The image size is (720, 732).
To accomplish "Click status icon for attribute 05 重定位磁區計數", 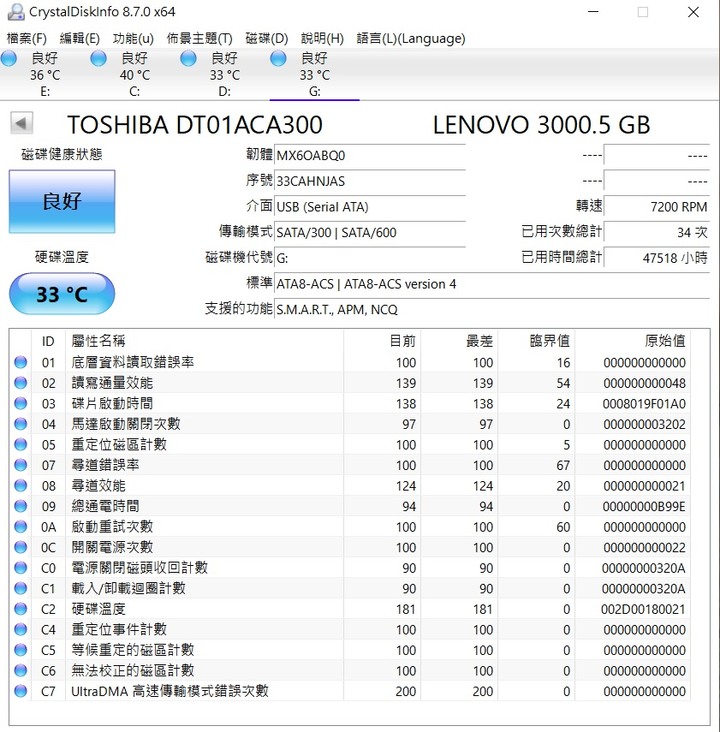I will click(21, 444).
